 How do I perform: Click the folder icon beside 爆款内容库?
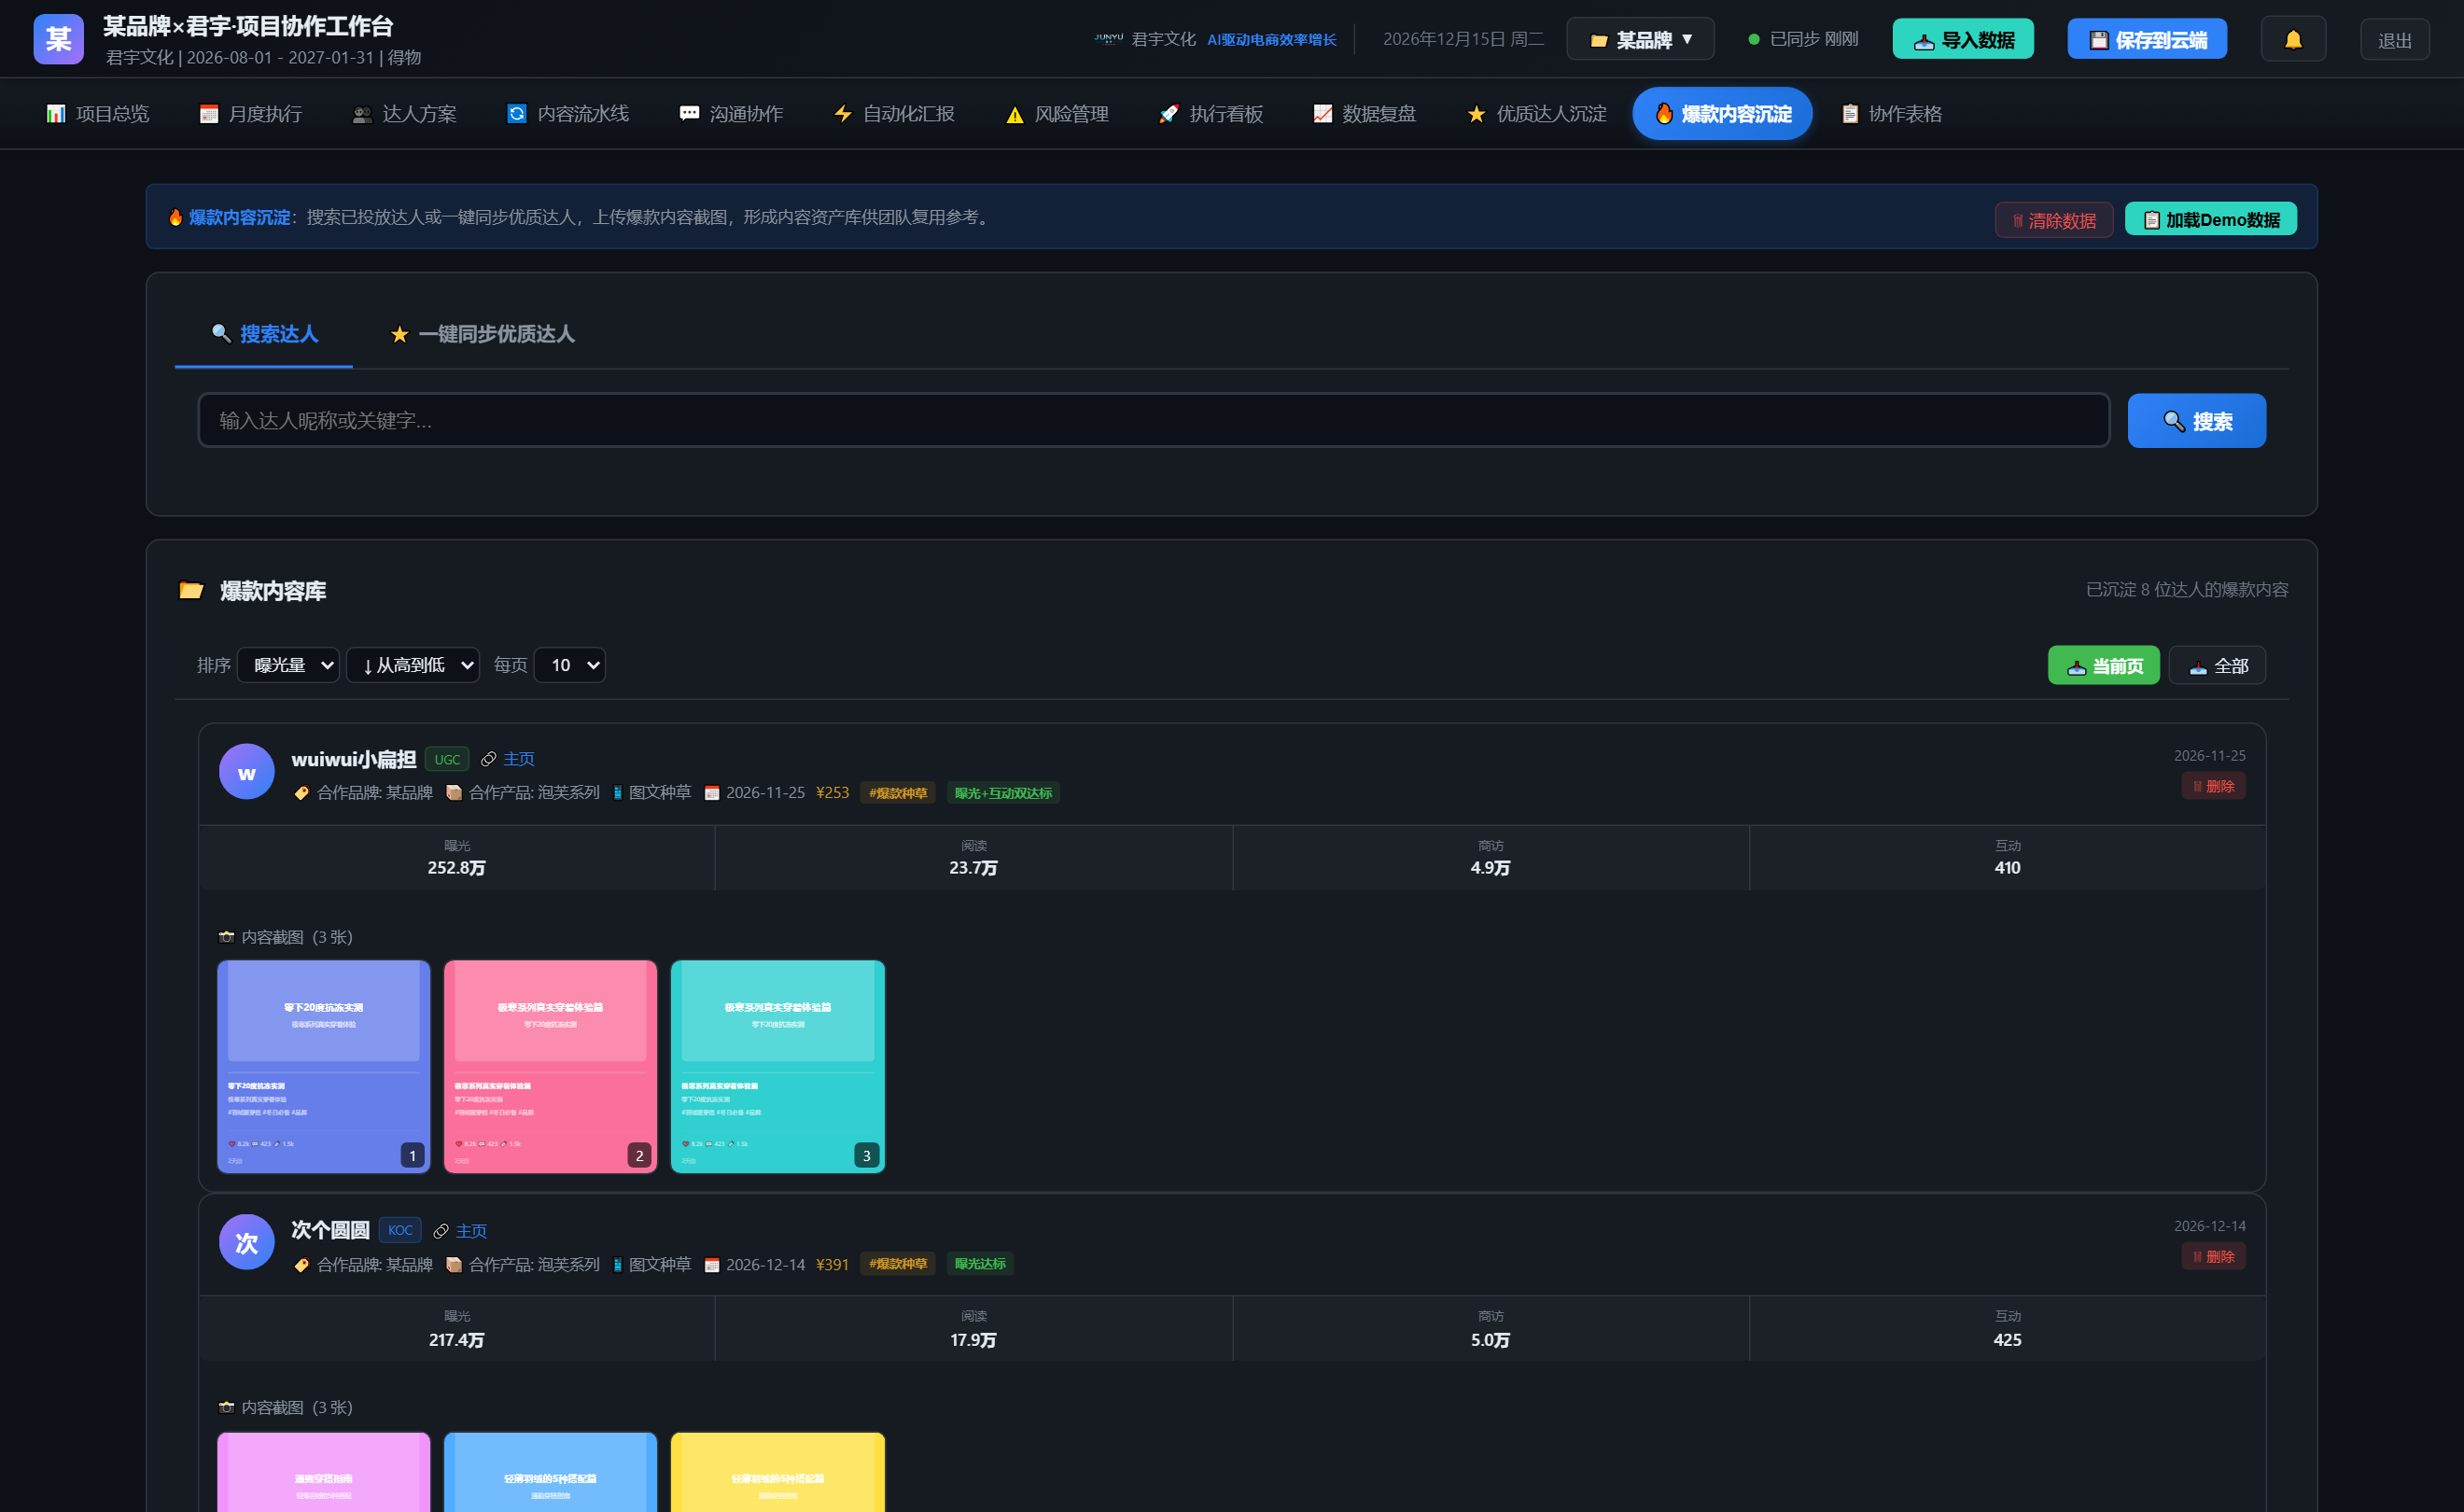[x=191, y=590]
